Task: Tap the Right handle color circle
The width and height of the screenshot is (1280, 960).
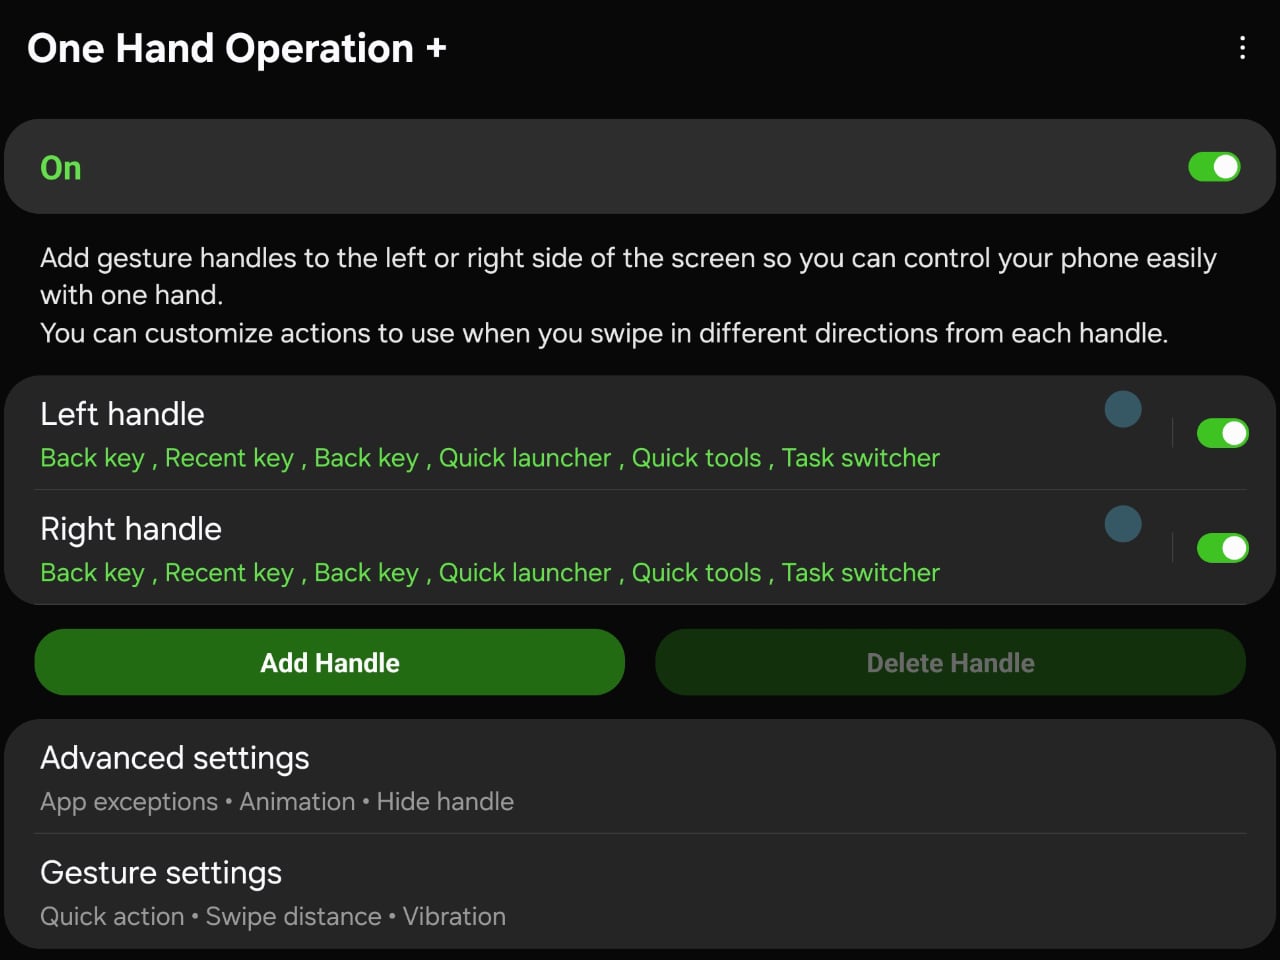Action: click(1123, 524)
